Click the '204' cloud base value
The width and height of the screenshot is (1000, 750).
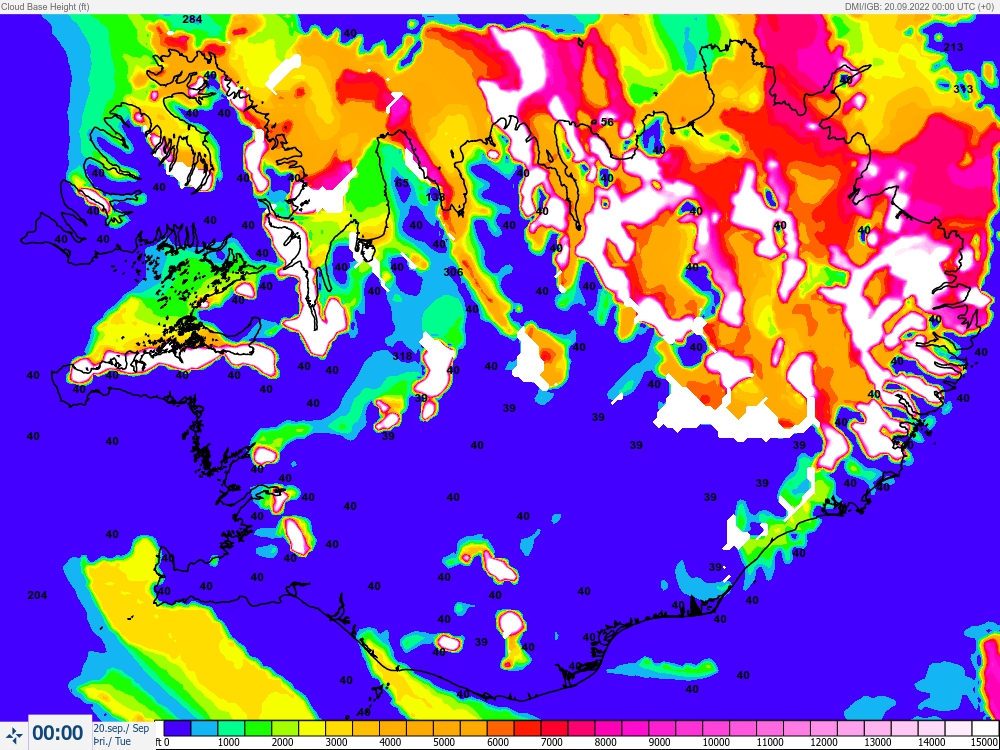click(x=37, y=596)
